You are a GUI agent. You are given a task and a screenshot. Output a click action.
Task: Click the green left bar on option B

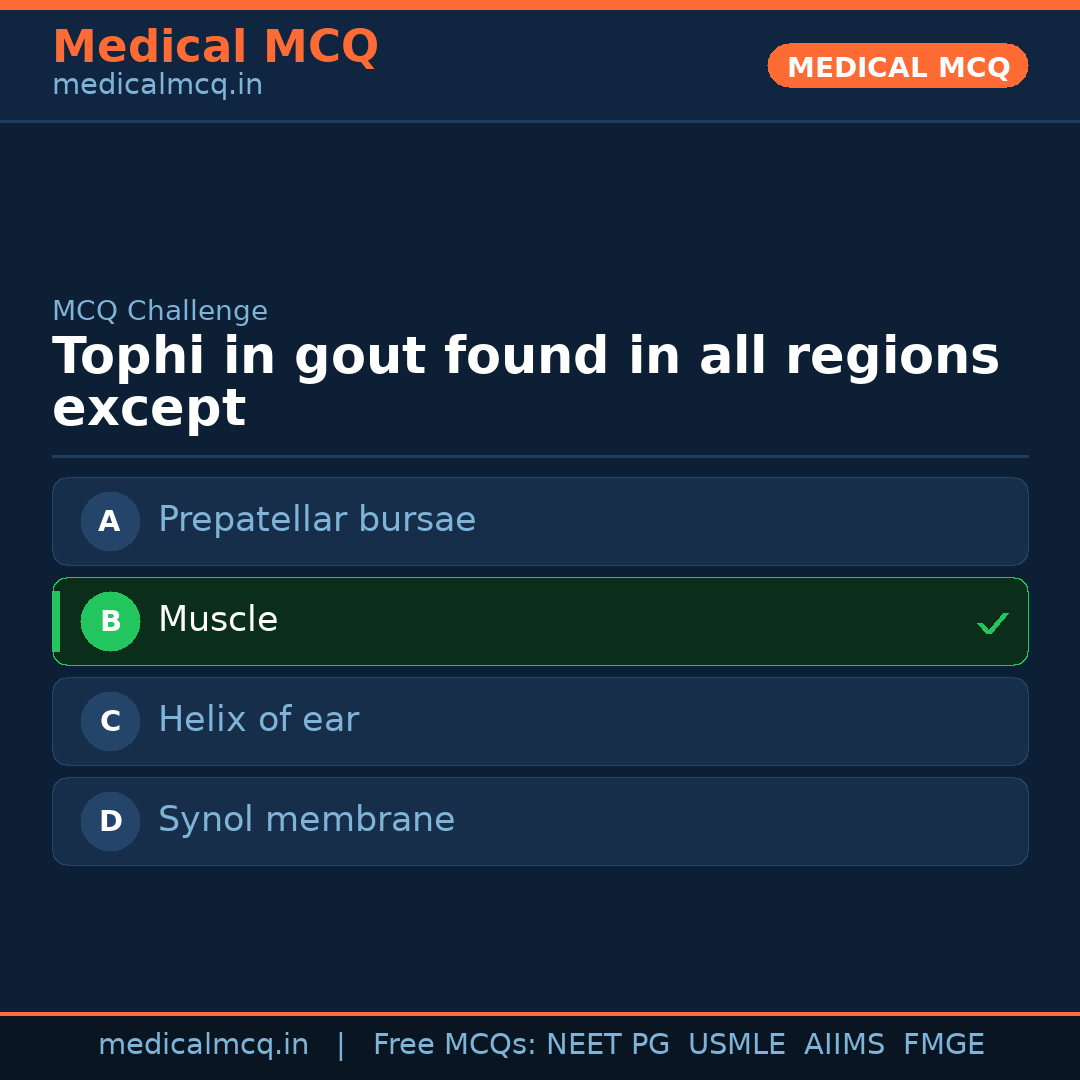56,621
